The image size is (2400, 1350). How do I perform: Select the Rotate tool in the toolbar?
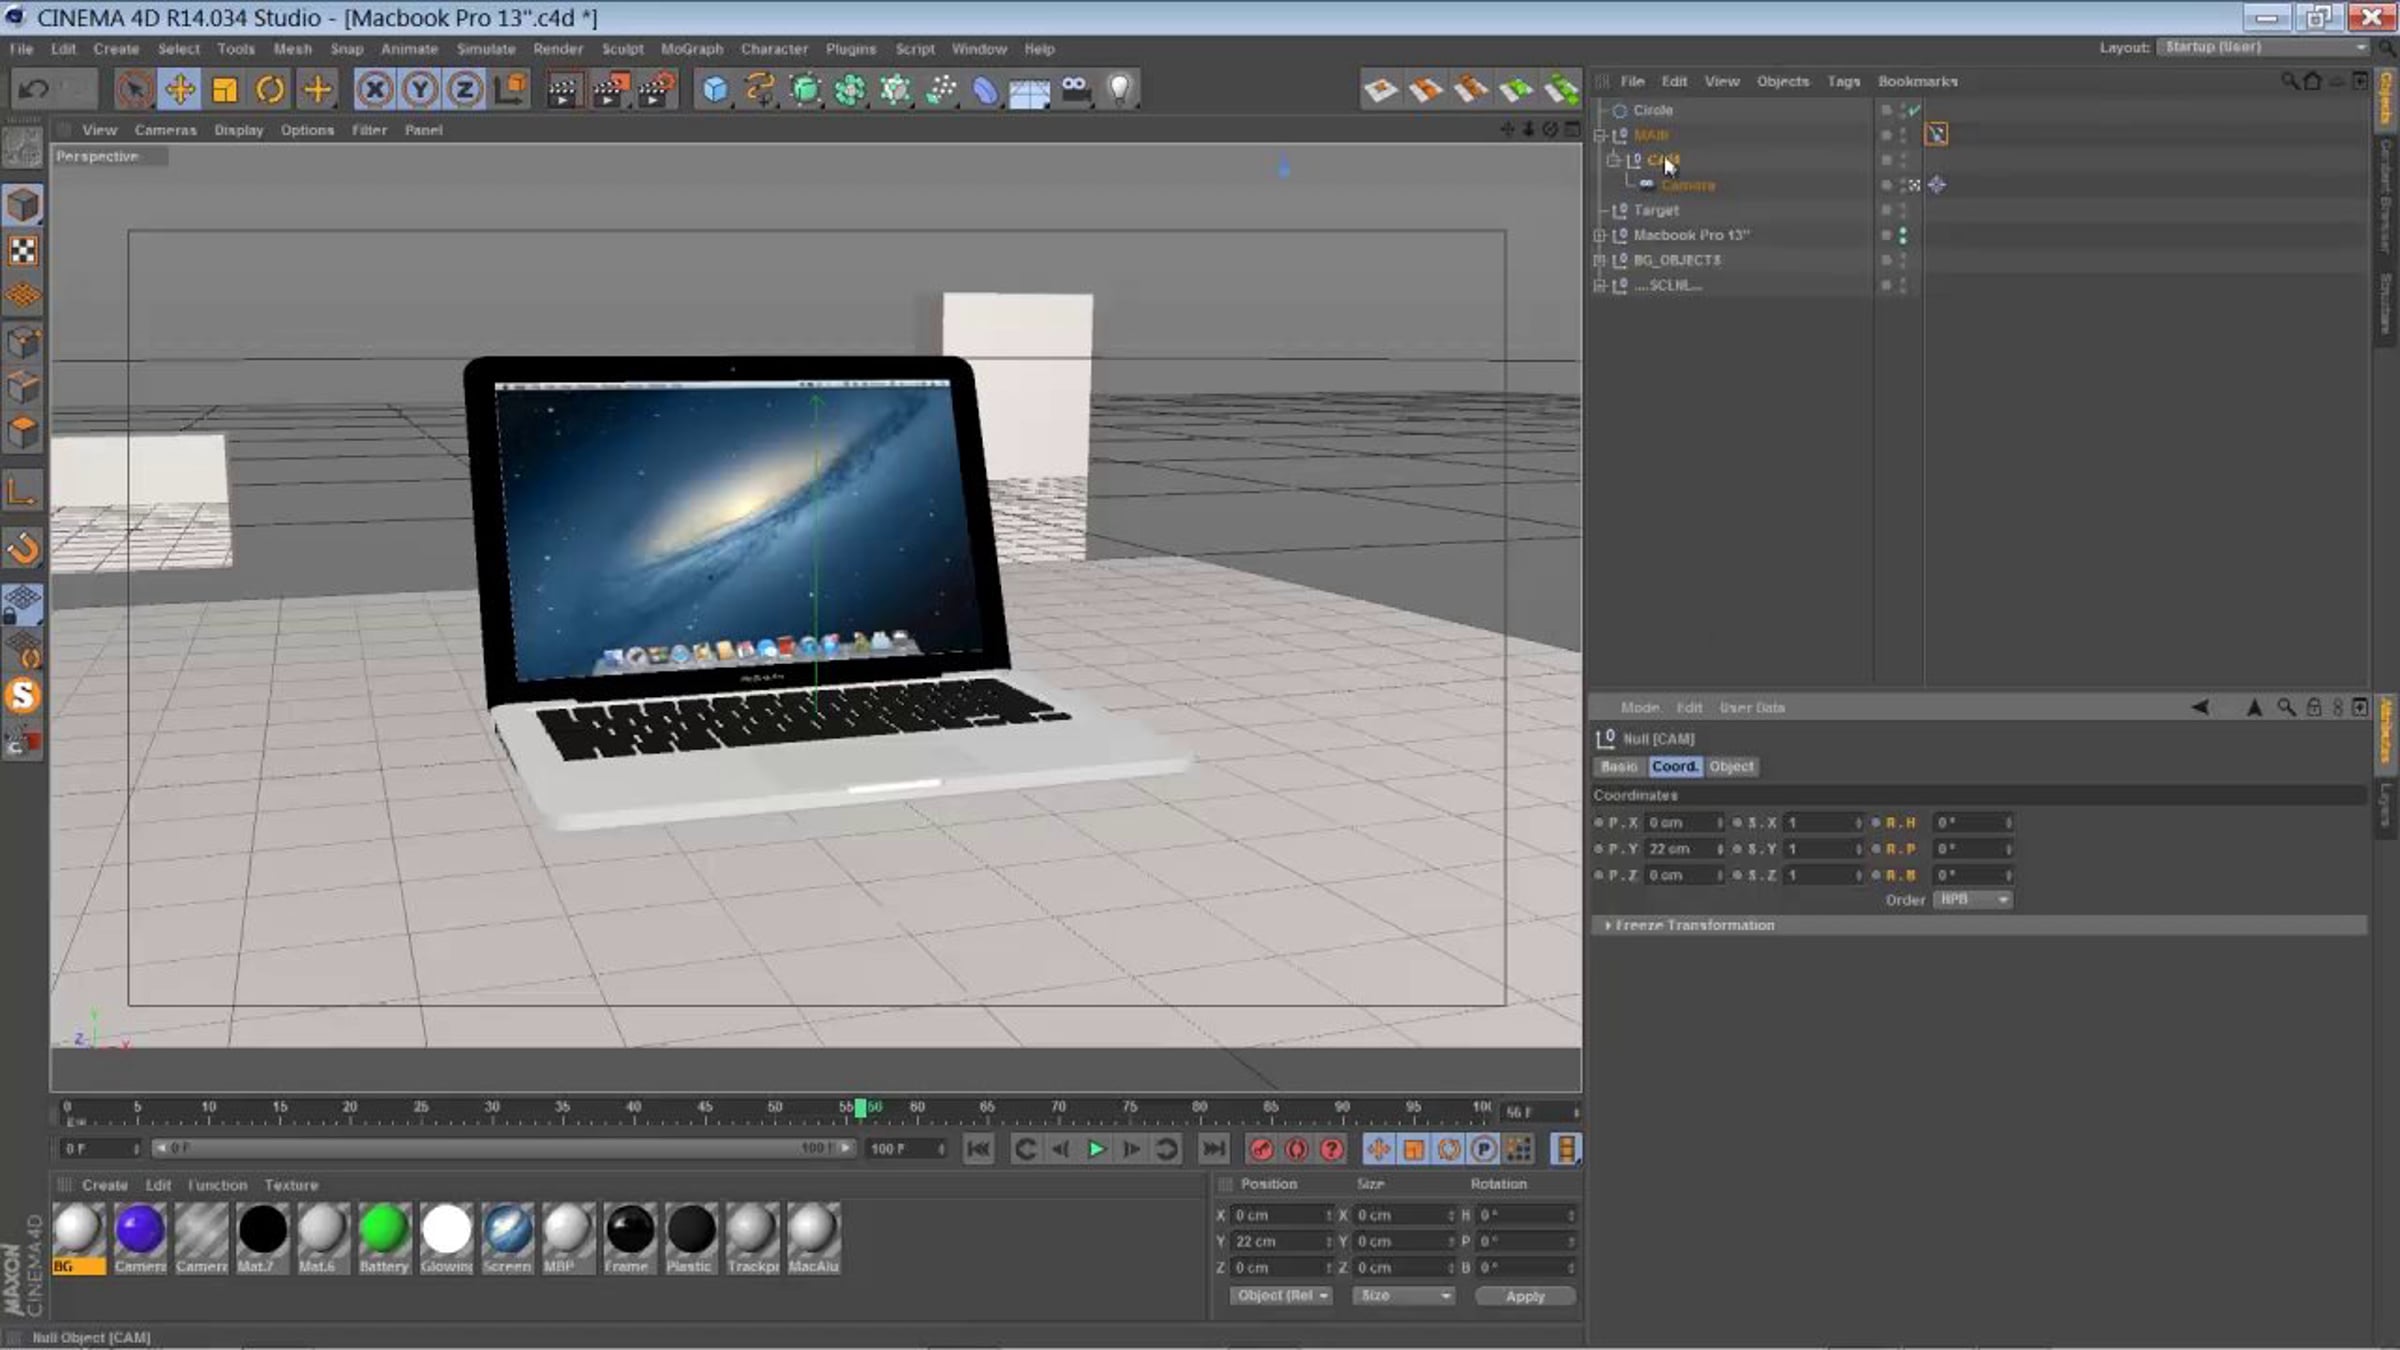(x=270, y=90)
